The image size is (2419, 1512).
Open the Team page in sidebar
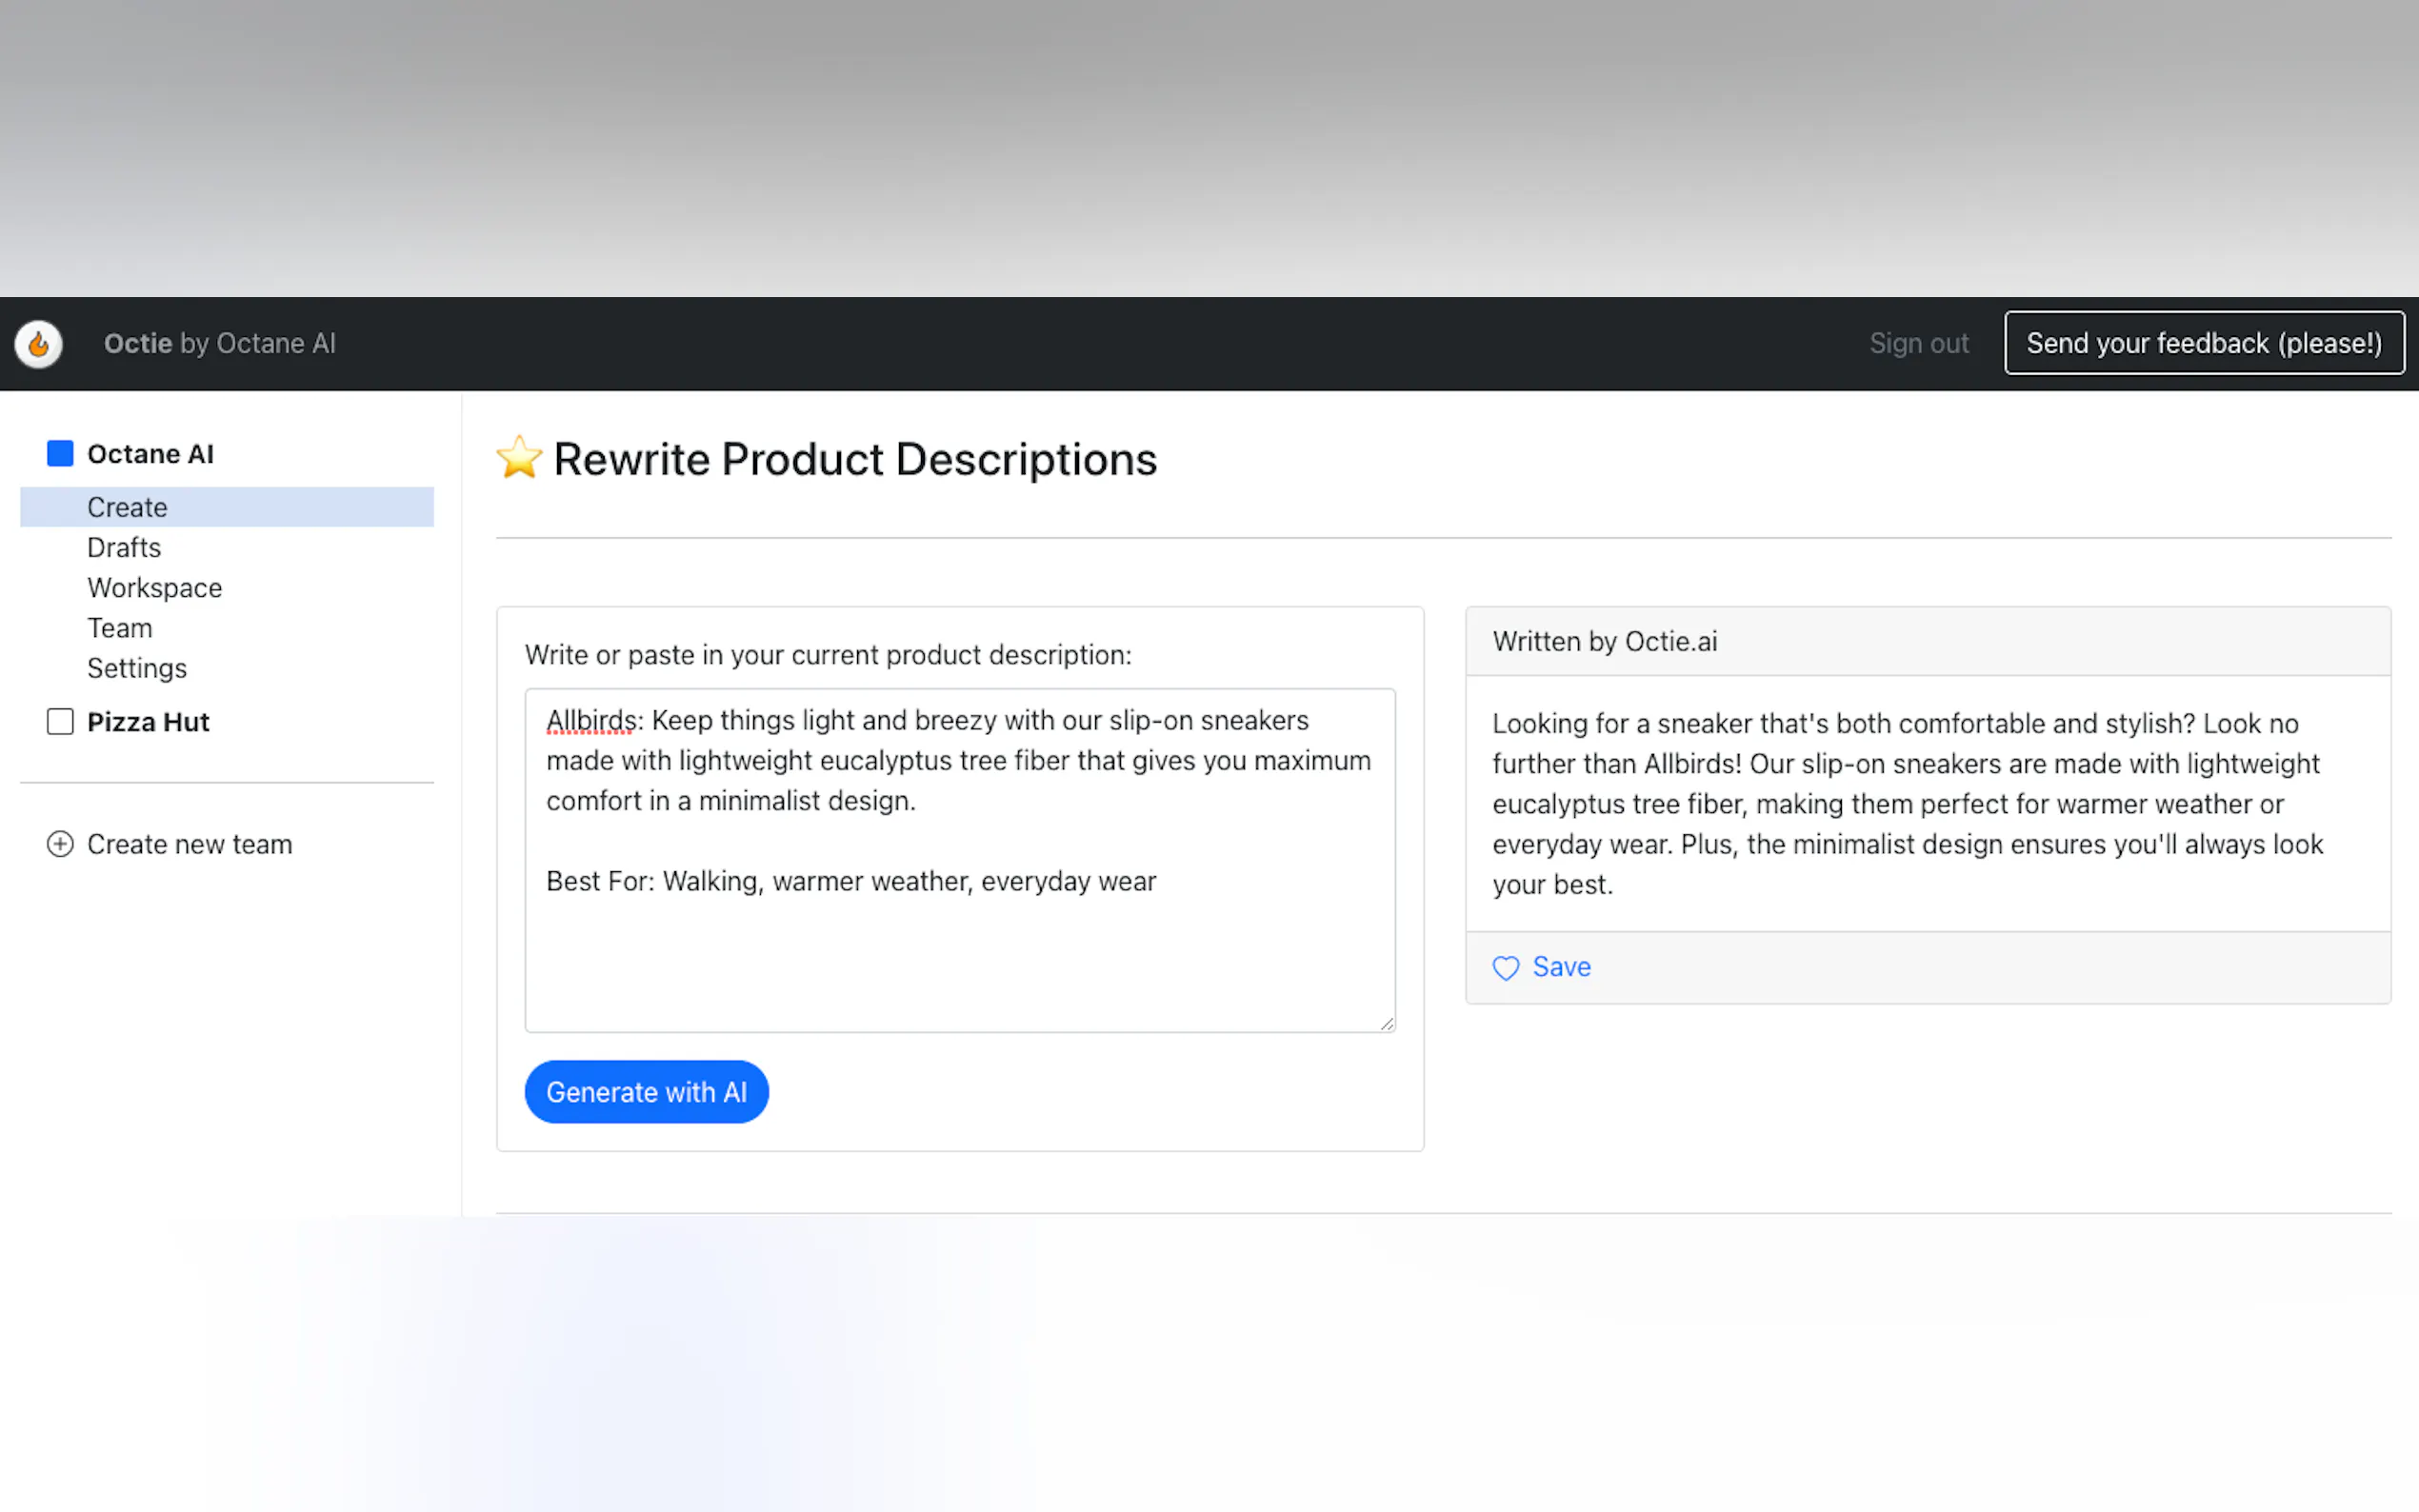coord(119,628)
